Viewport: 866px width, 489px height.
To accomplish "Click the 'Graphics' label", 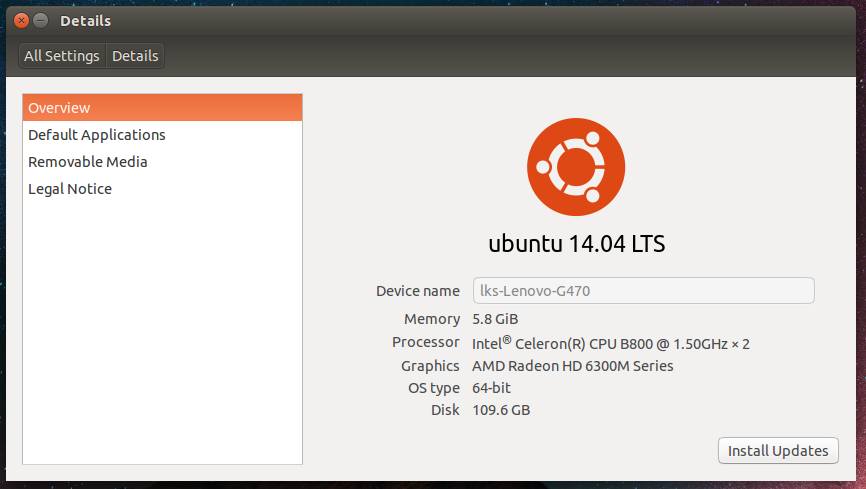I will click(430, 366).
